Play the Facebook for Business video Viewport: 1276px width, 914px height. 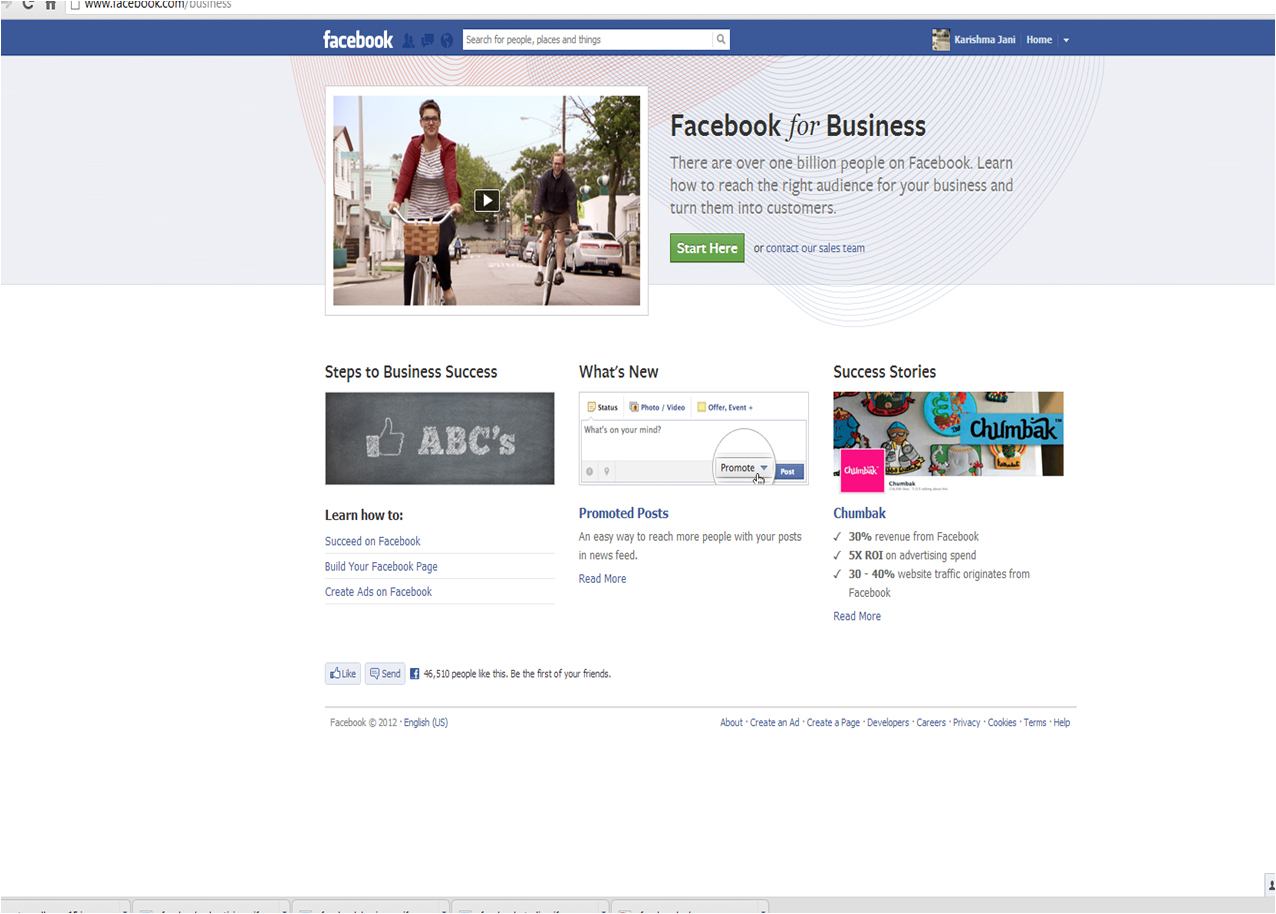pyautogui.click(x=486, y=200)
